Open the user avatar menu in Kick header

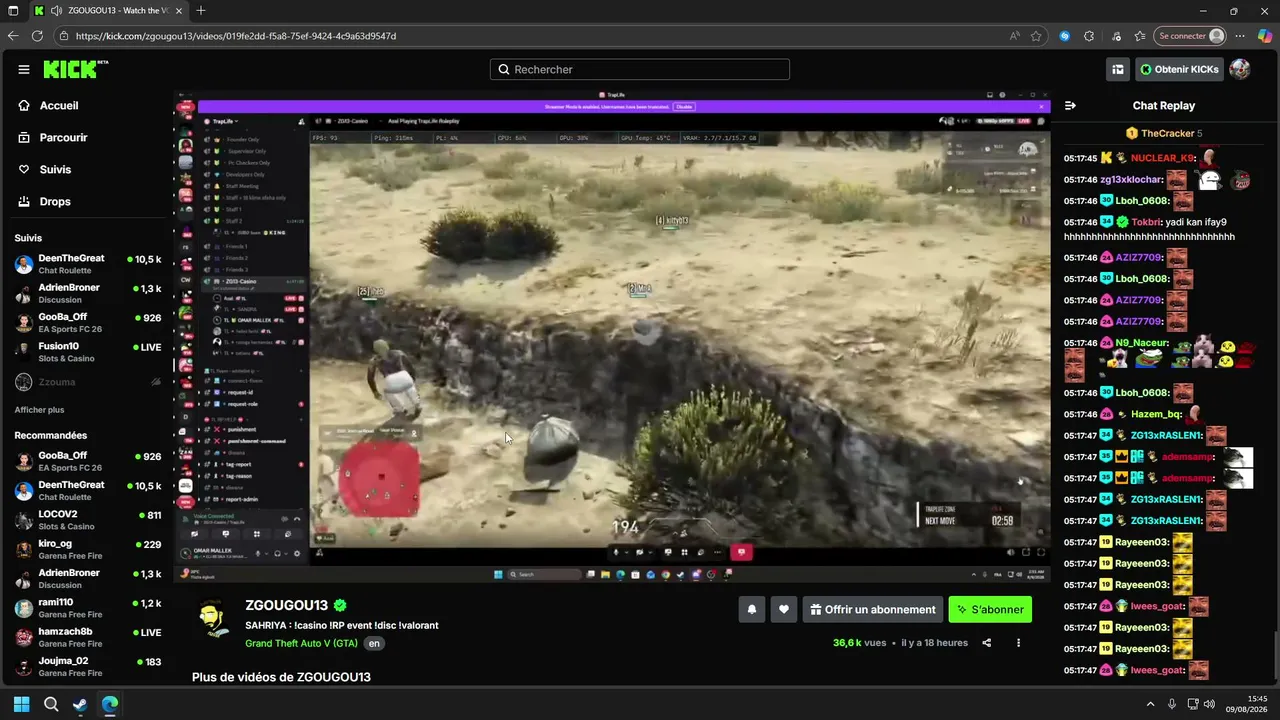pos(1240,69)
